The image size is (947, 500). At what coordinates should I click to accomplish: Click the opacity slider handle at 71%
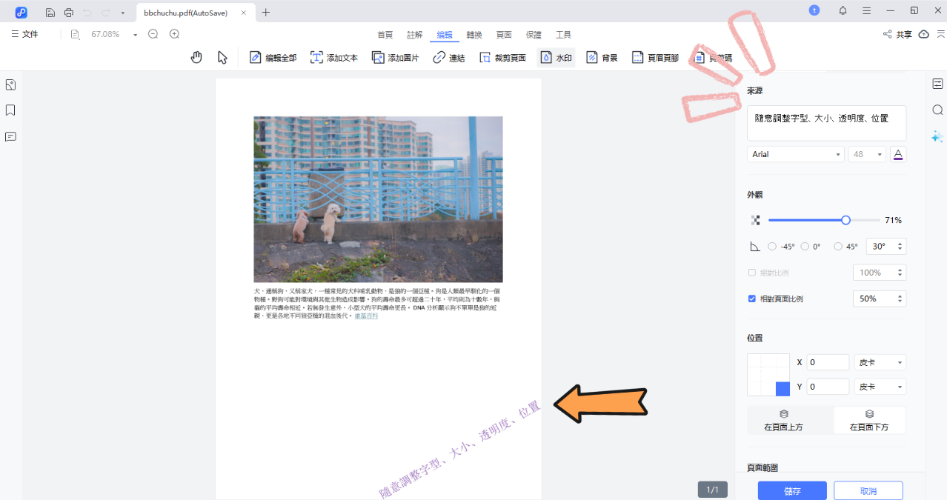pos(846,220)
